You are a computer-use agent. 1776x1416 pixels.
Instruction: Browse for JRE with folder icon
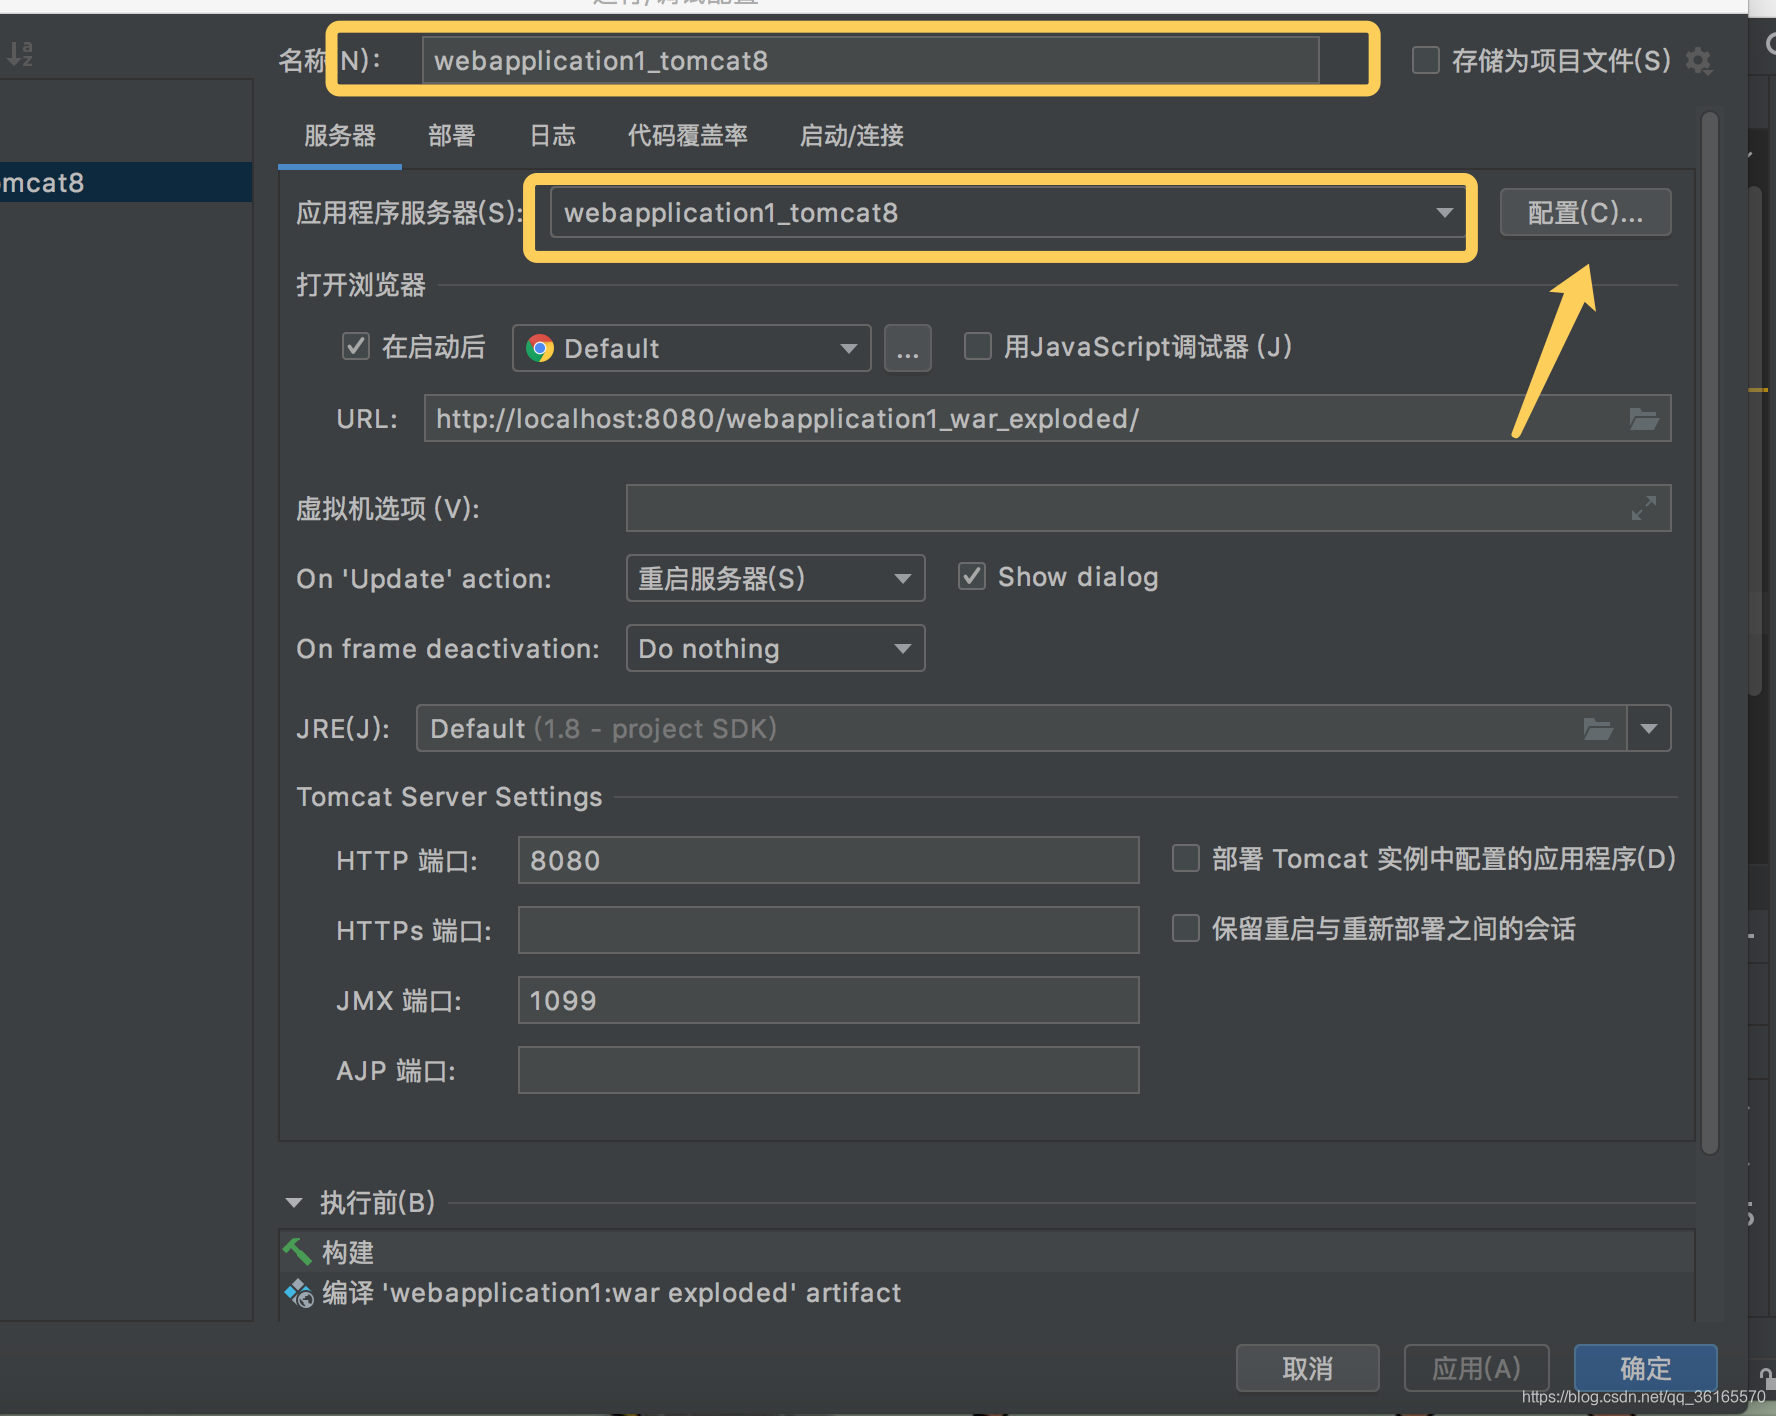click(1598, 729)
